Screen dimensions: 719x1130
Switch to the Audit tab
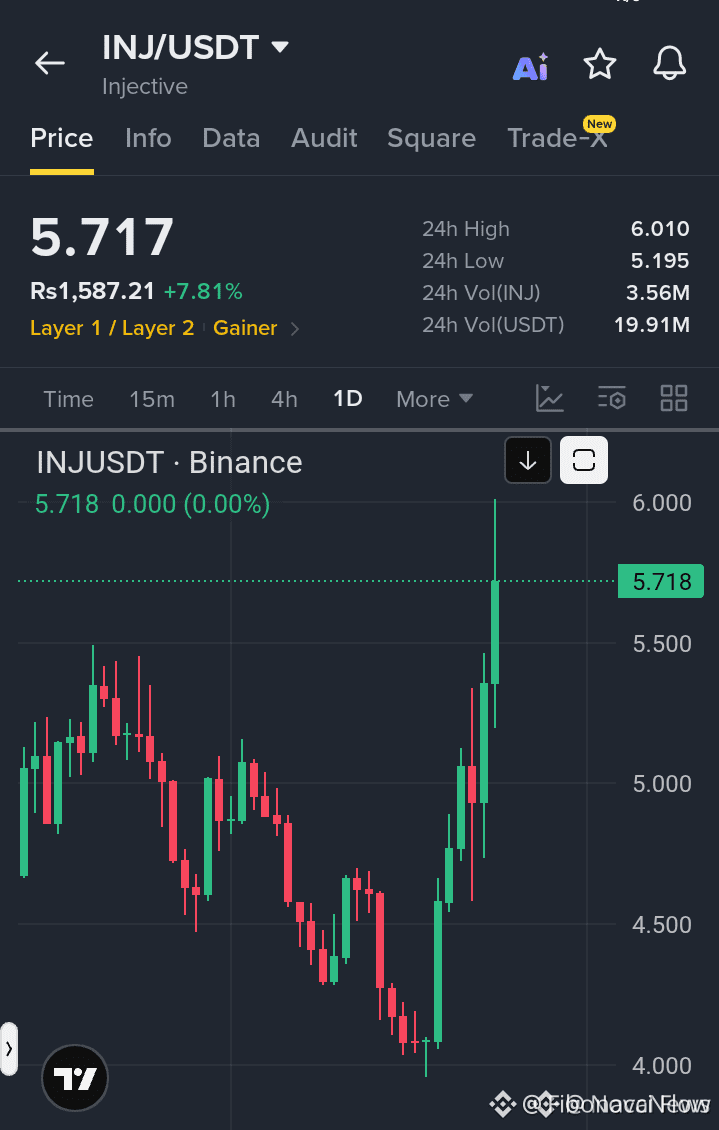coord(324,138)
